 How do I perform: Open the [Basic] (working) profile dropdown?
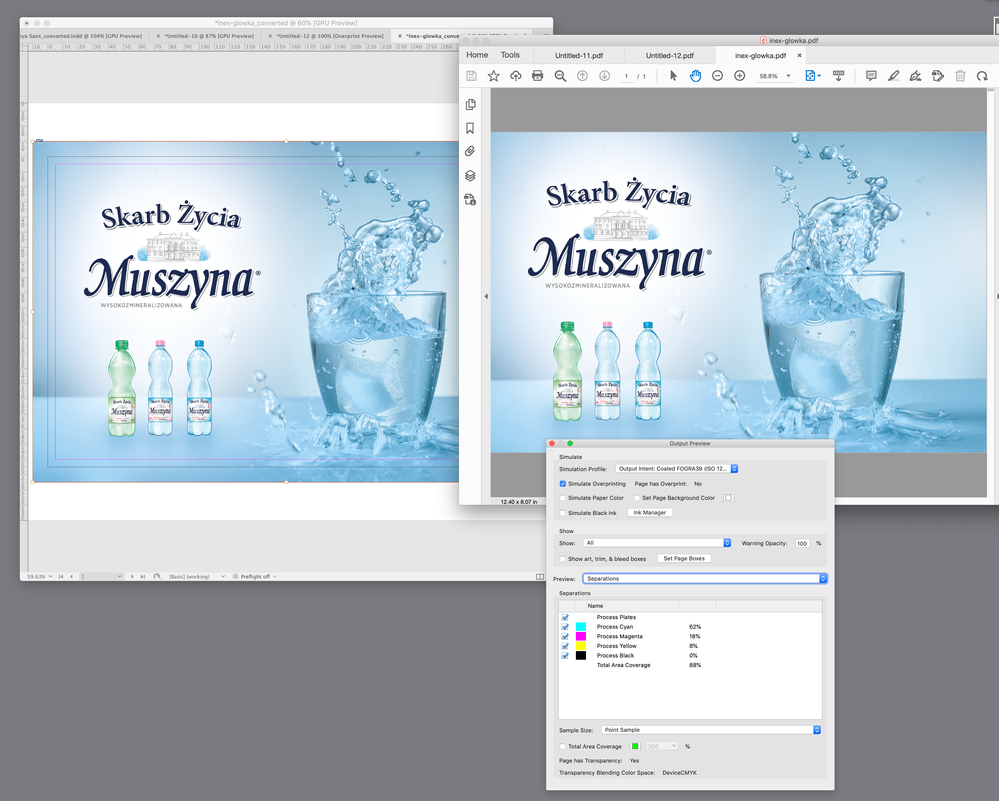223,576
